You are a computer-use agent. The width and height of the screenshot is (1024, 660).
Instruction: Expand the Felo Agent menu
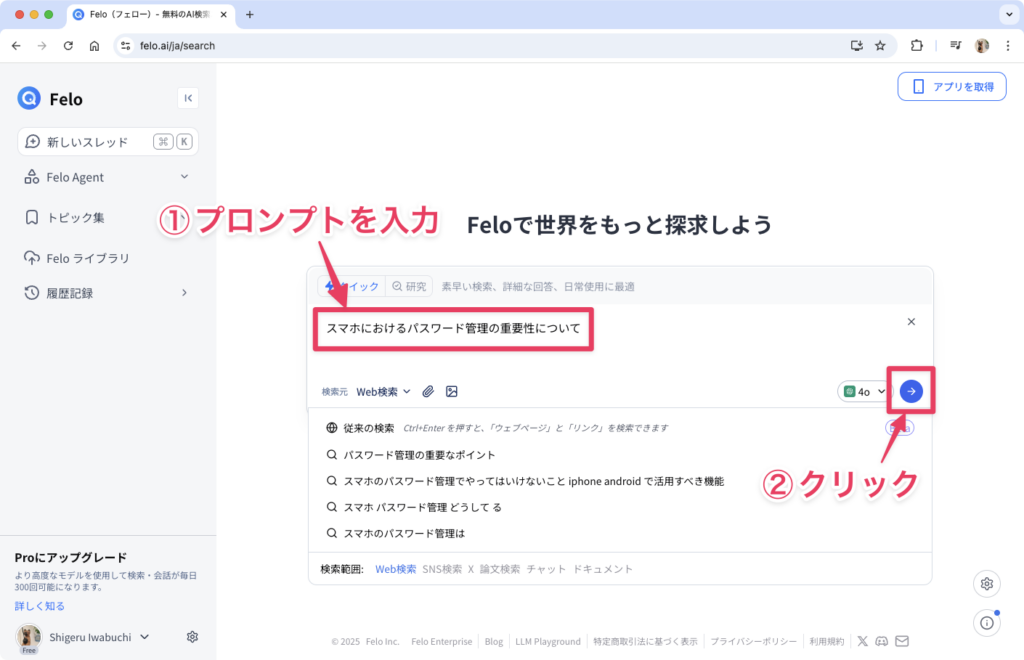point(106,177)
